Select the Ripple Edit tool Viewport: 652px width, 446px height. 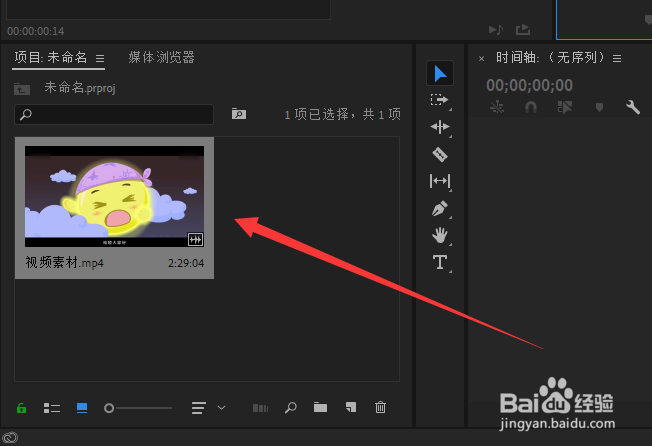point(440,127)
